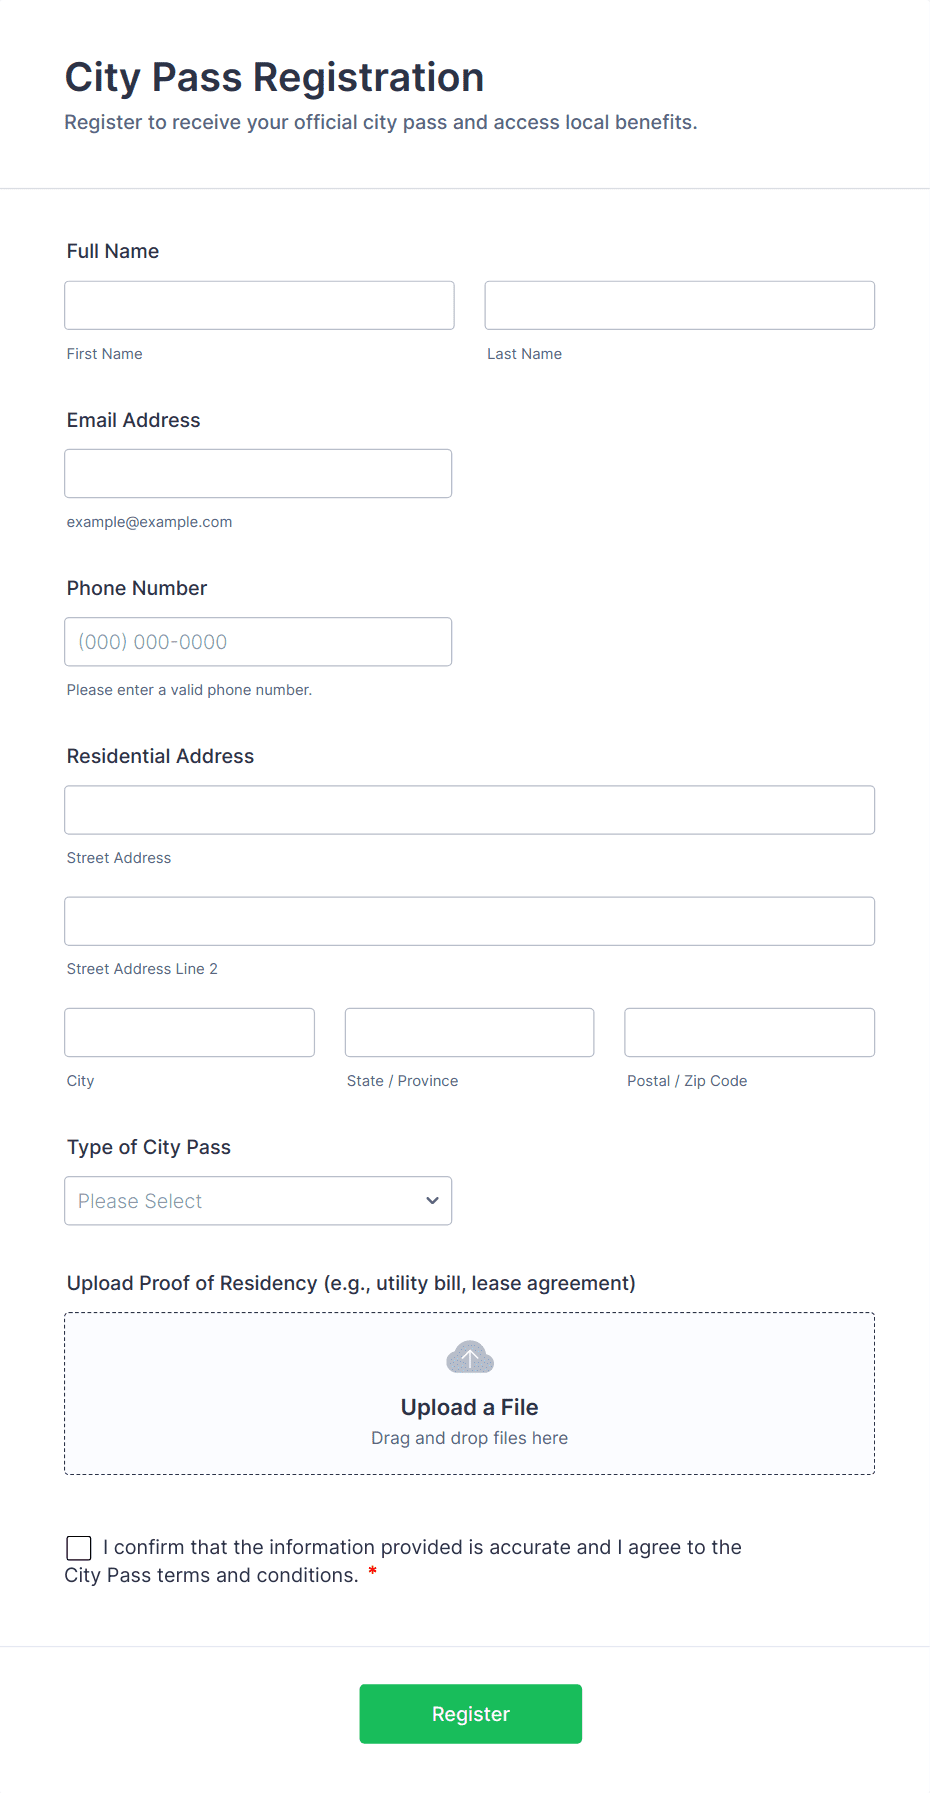930x1793 pixels.
Task: Click the Street Address field
Action: (469, 810)
